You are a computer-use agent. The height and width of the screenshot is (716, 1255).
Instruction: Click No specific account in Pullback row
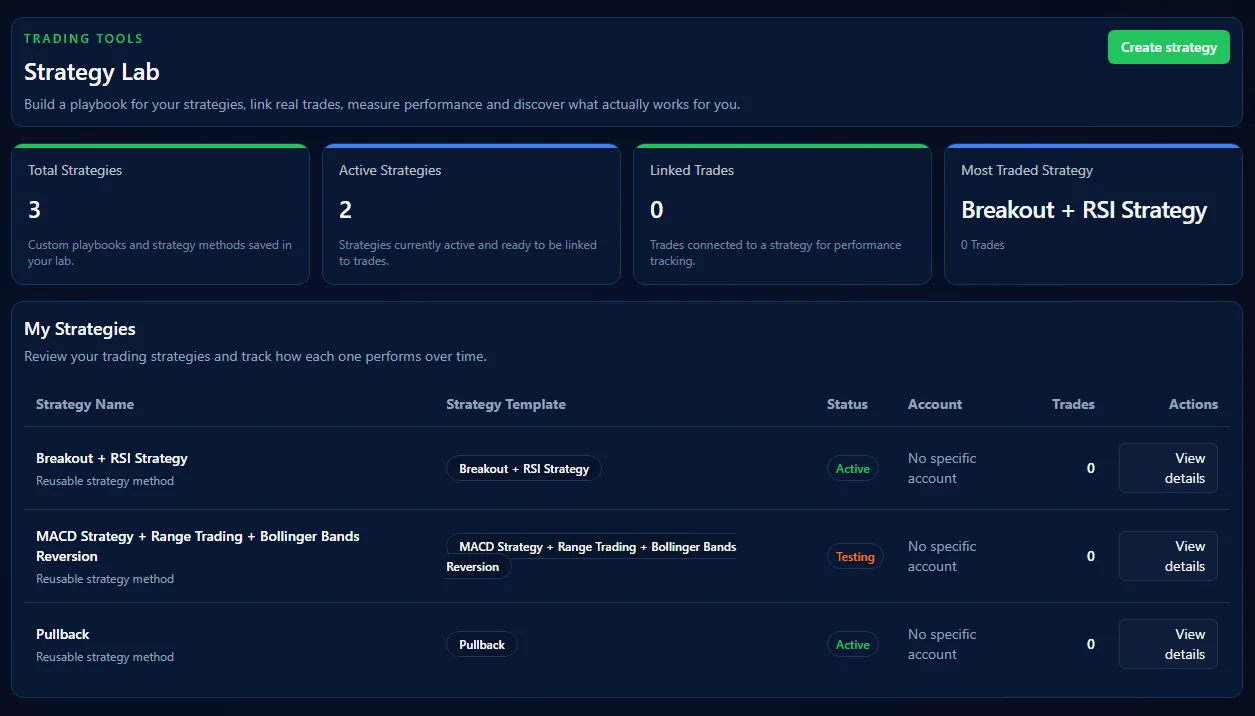coord(942,644)
